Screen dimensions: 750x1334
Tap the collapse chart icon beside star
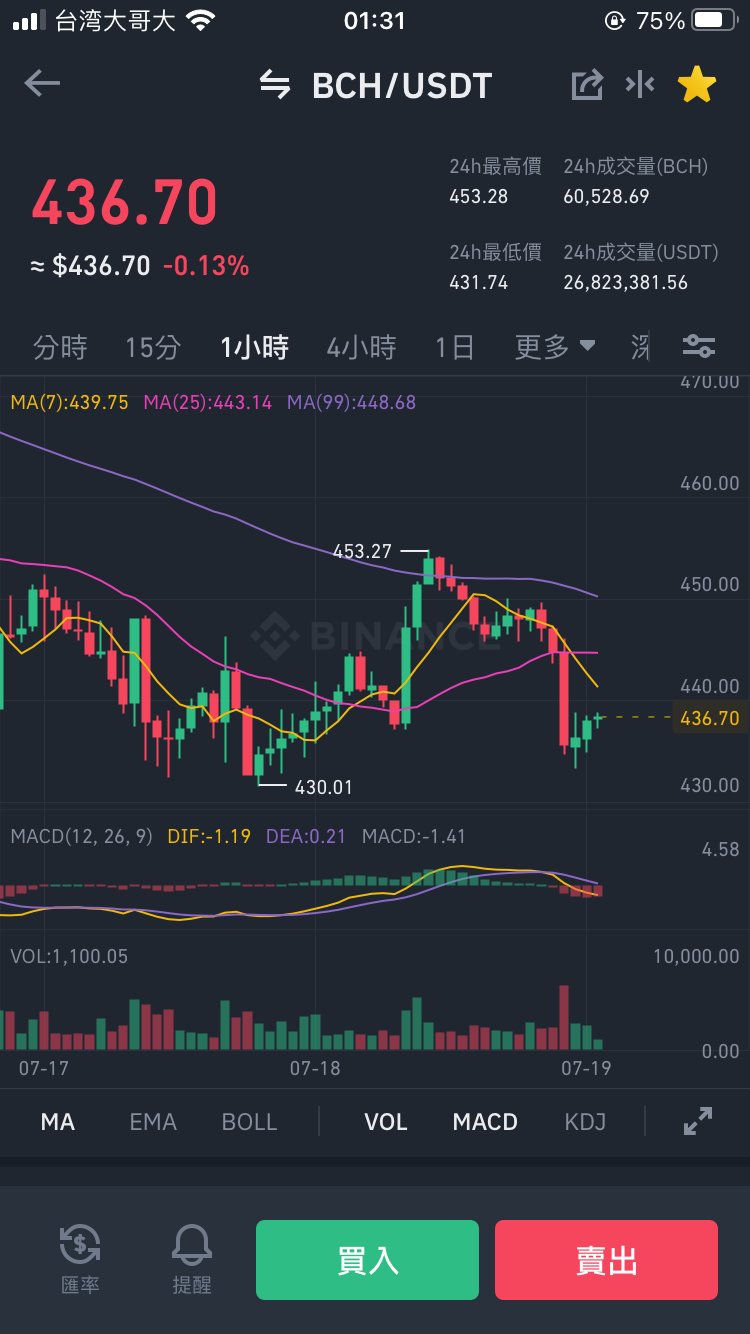coord(640,84)
